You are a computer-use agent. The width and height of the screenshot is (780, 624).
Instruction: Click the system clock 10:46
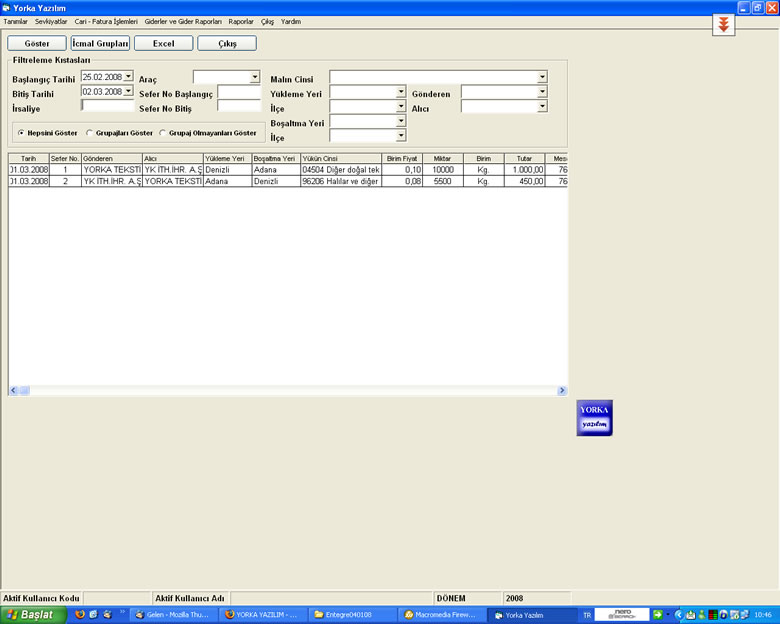(x=763, y=615)
